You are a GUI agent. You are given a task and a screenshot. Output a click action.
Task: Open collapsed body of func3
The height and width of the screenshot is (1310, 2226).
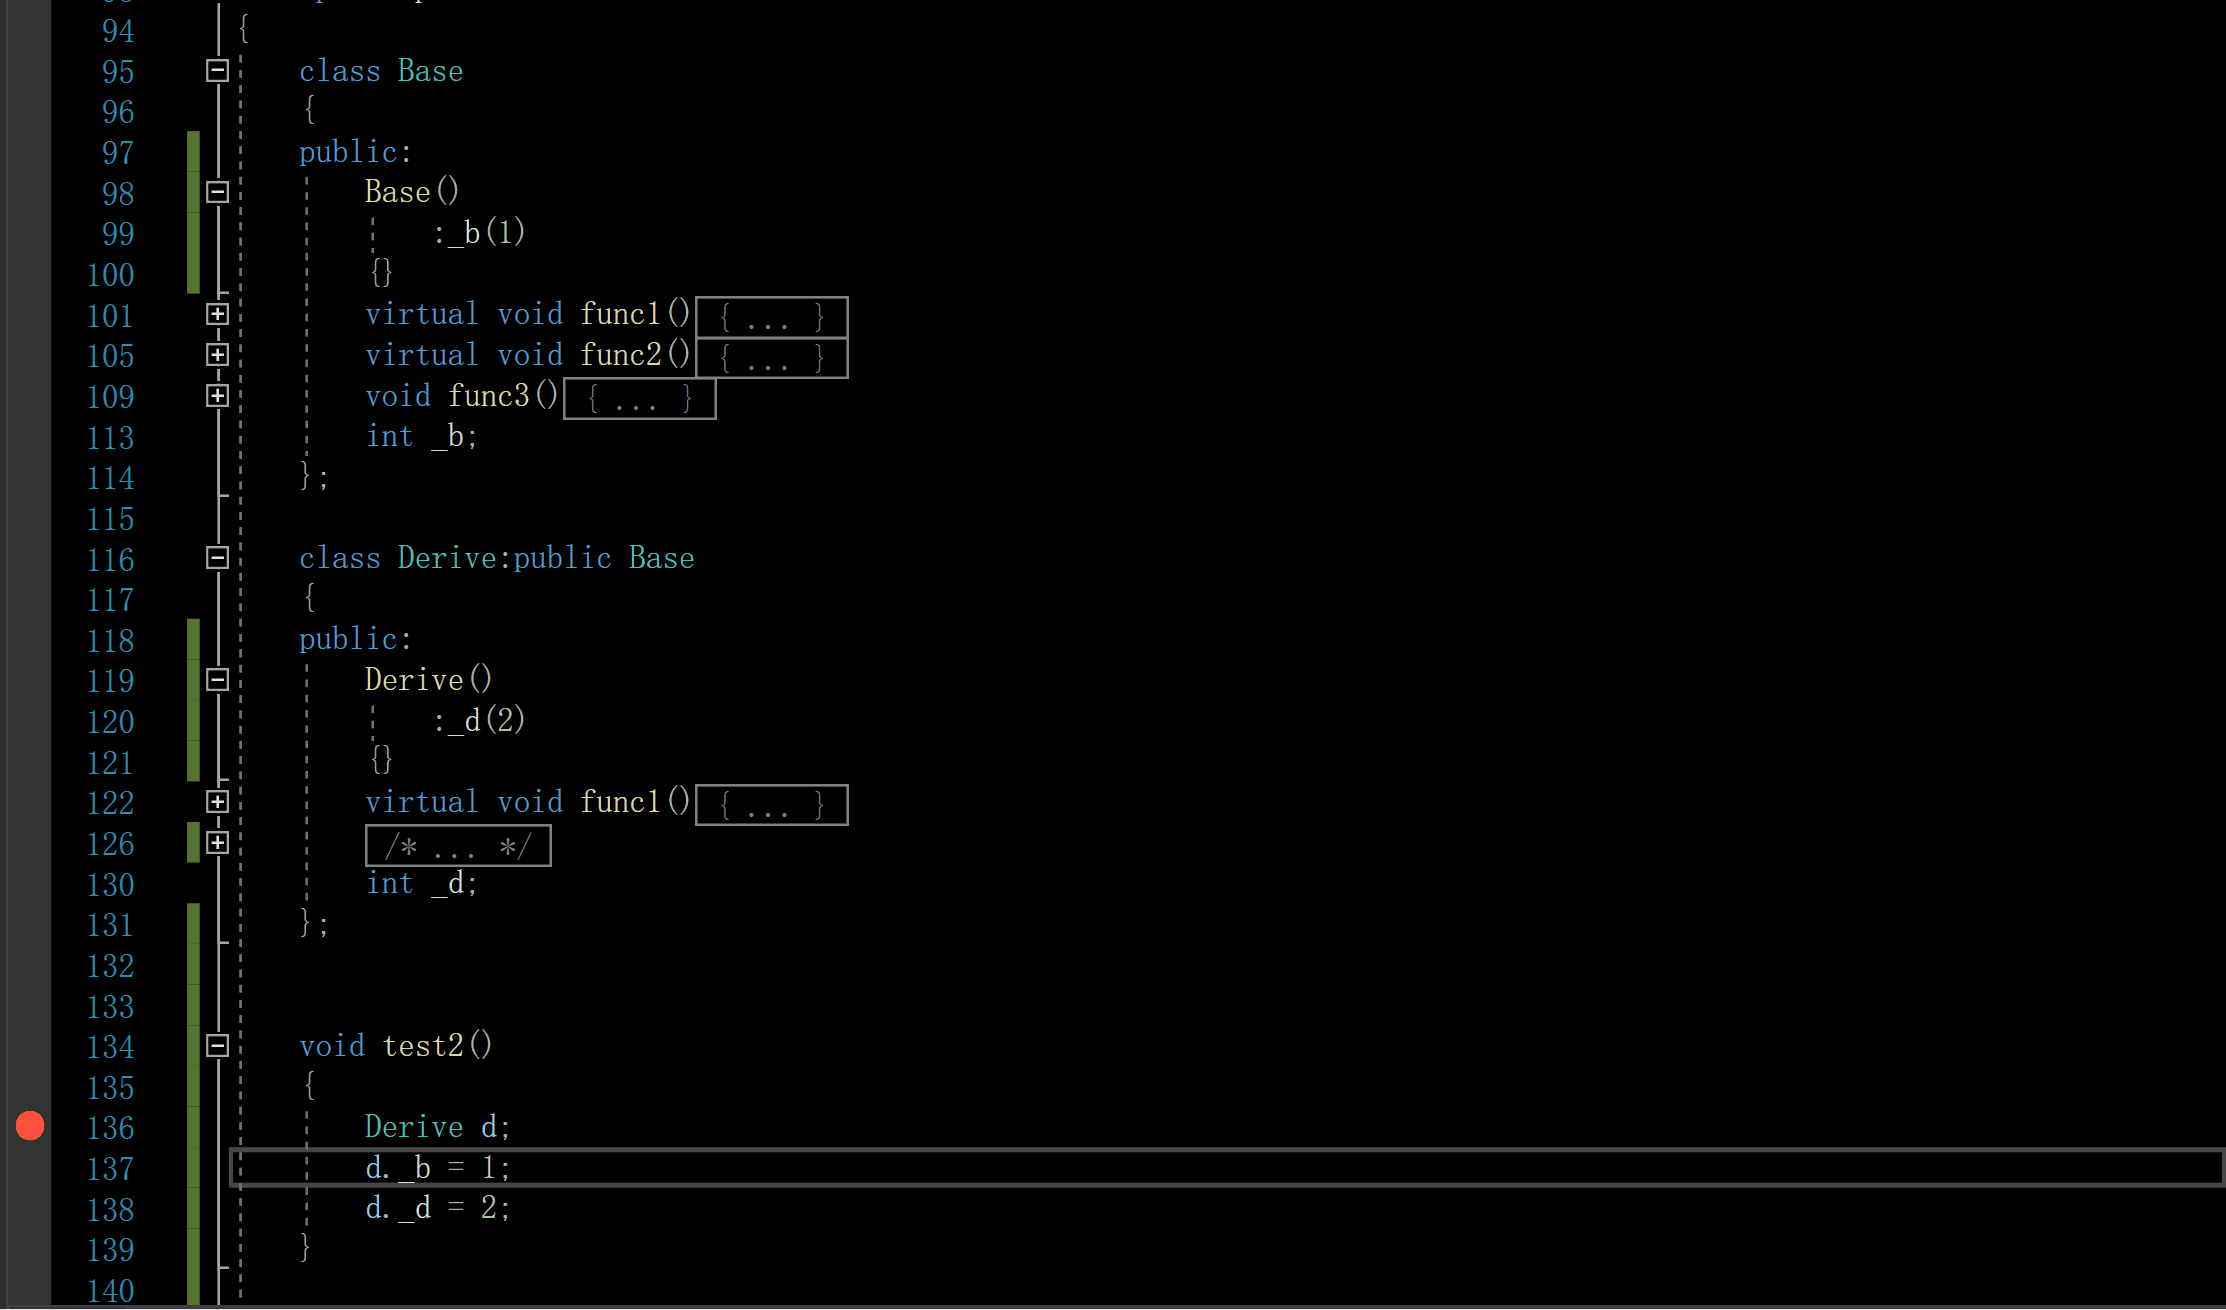[x=640, y=399]
